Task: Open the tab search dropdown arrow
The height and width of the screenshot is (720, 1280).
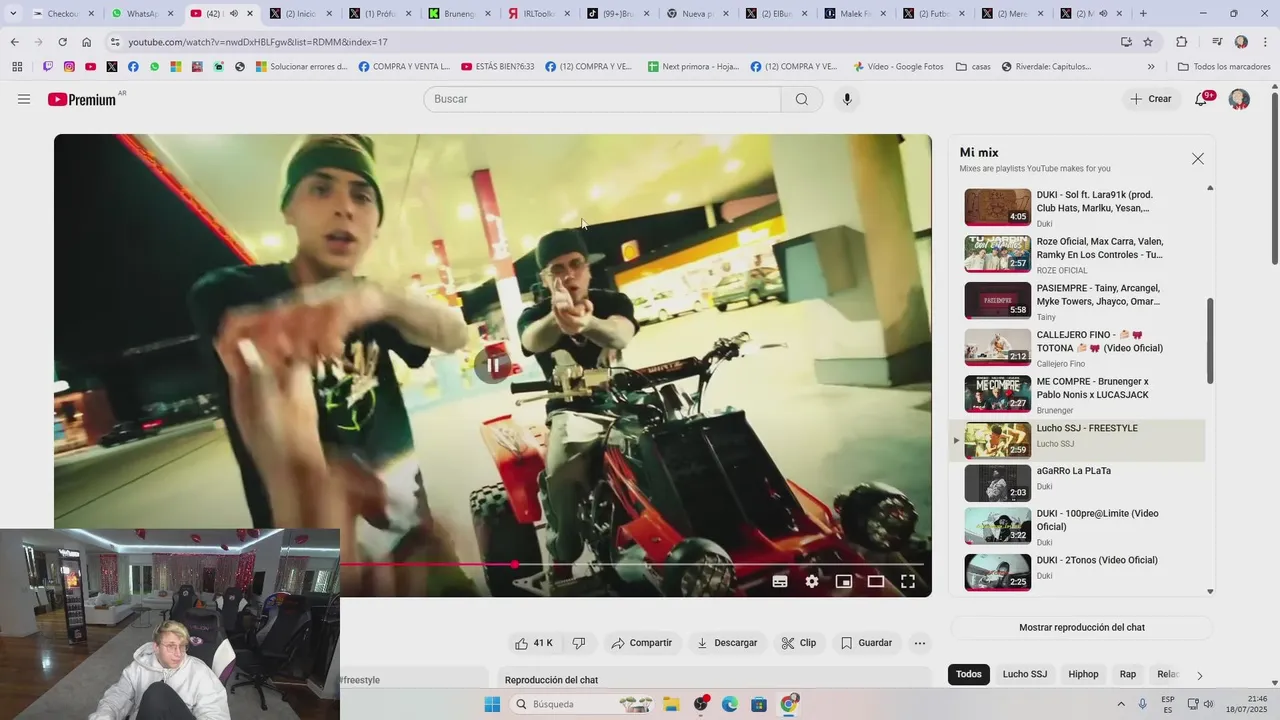Action: tap(13, 13)
